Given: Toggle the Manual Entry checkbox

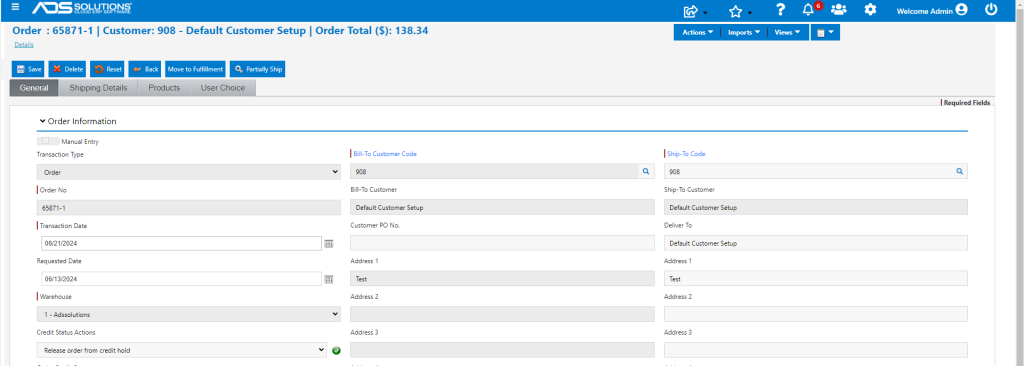Looking at the screenshot, I should 46,141.
